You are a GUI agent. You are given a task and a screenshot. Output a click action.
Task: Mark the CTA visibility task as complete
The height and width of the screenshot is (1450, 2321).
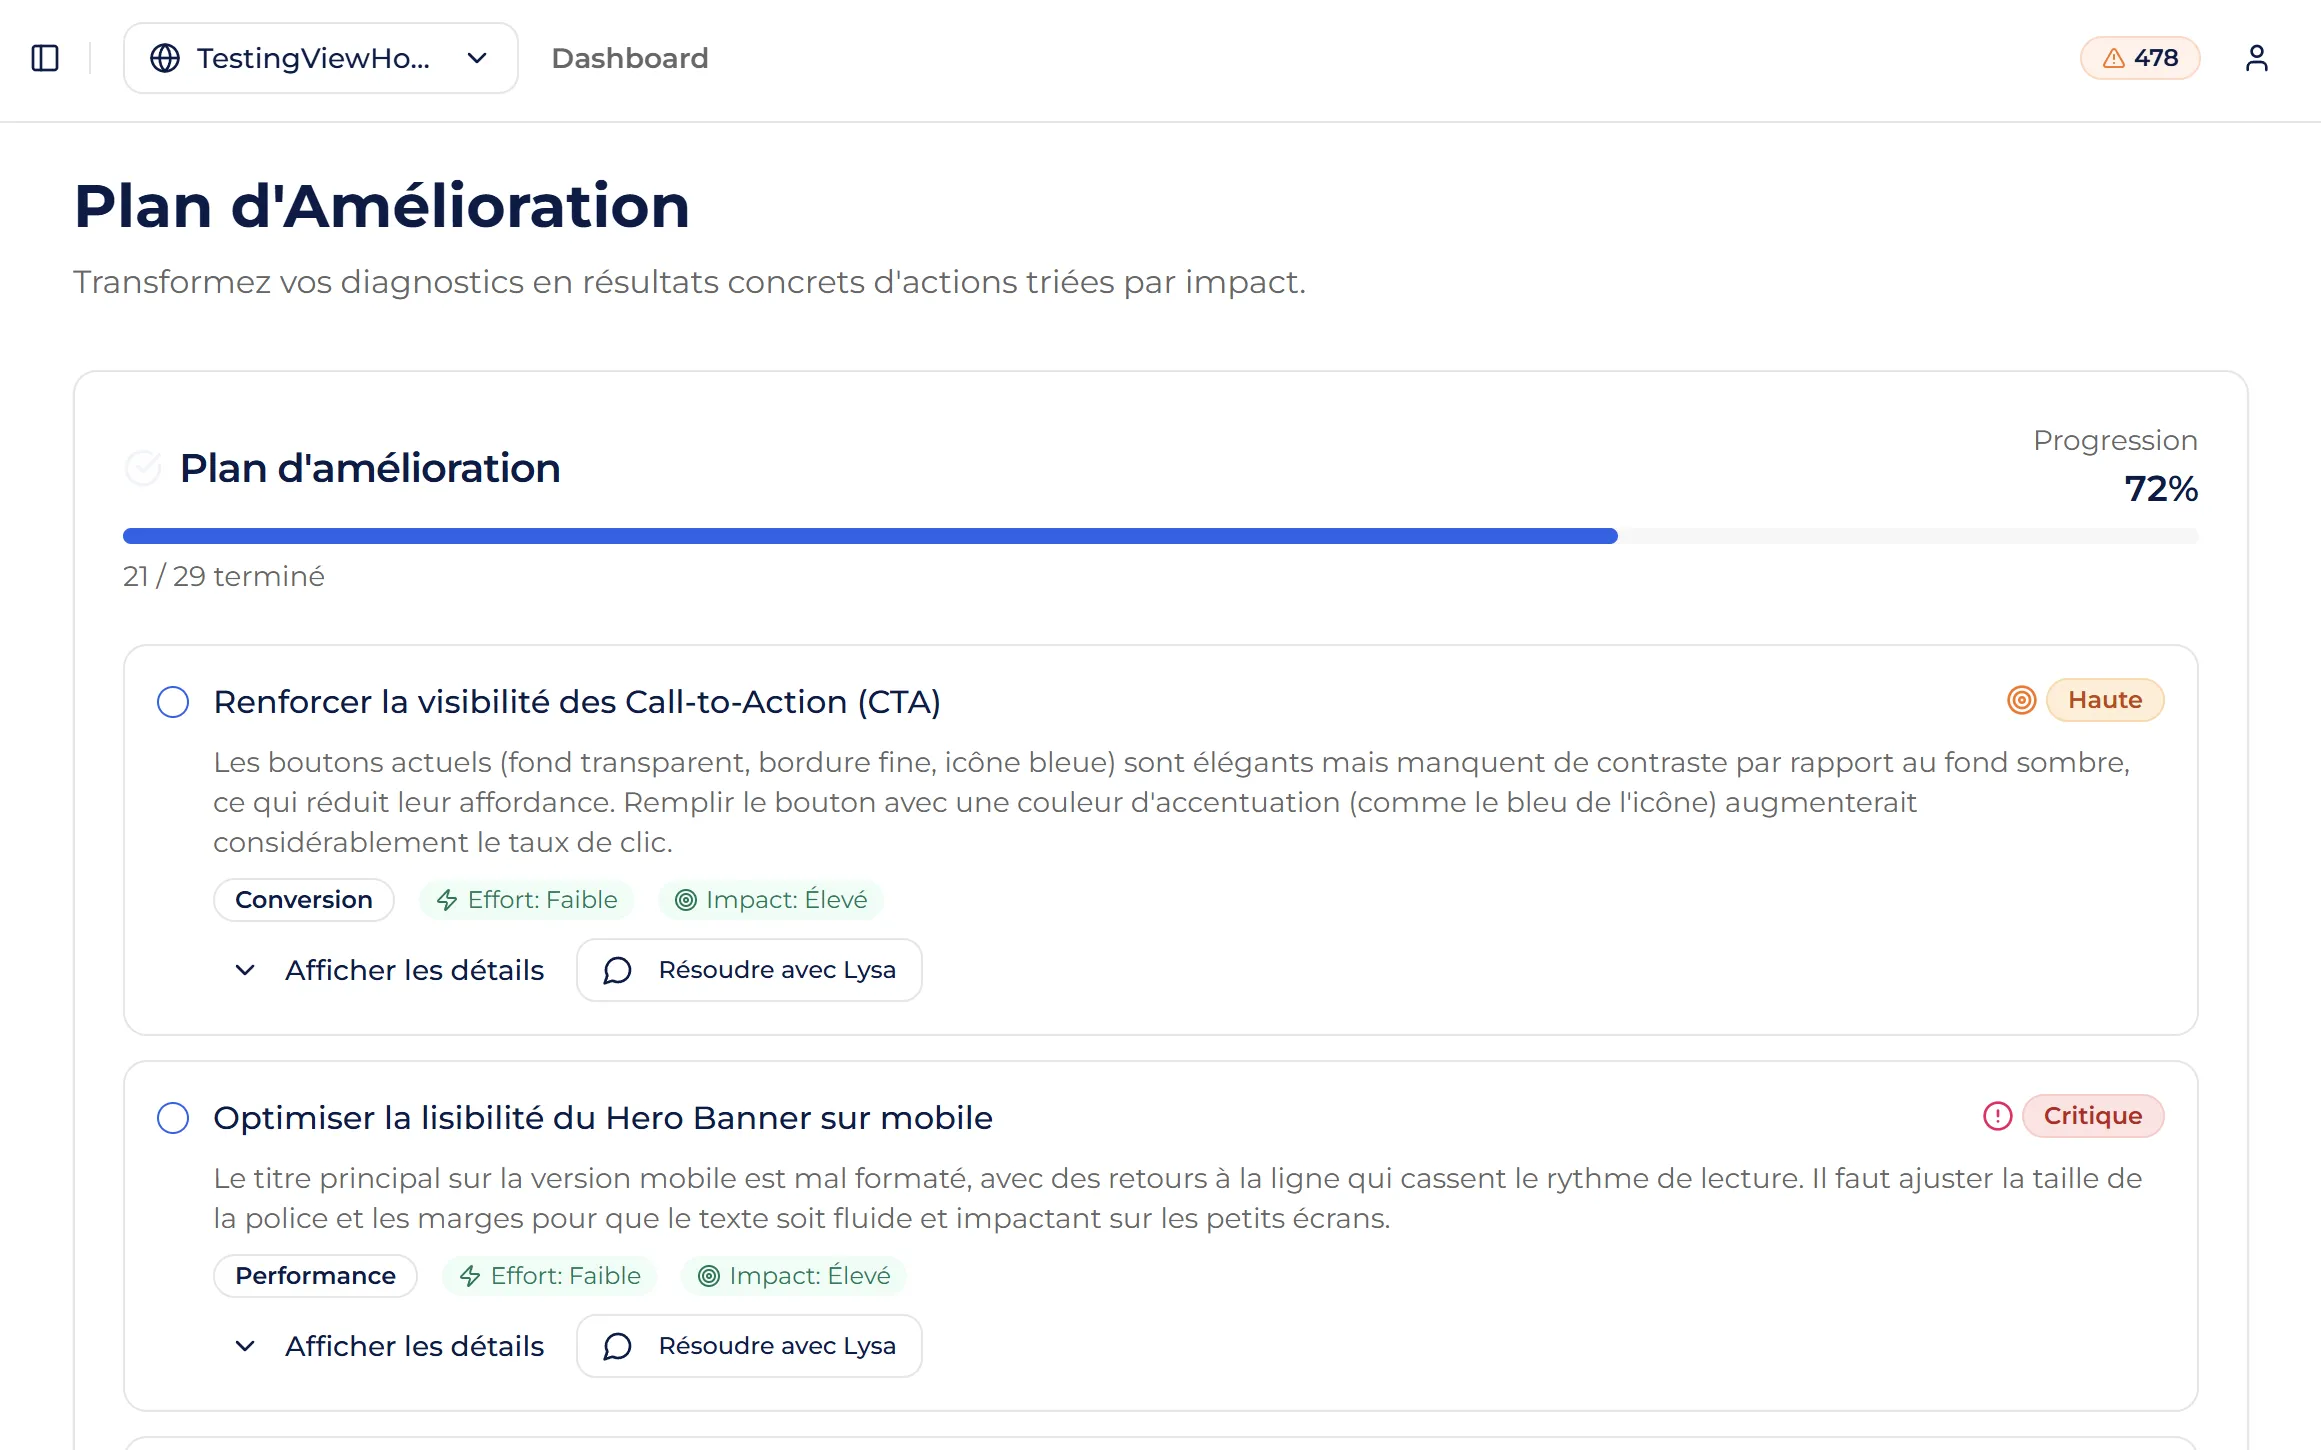pyautogui.click(x=172, y=702)
